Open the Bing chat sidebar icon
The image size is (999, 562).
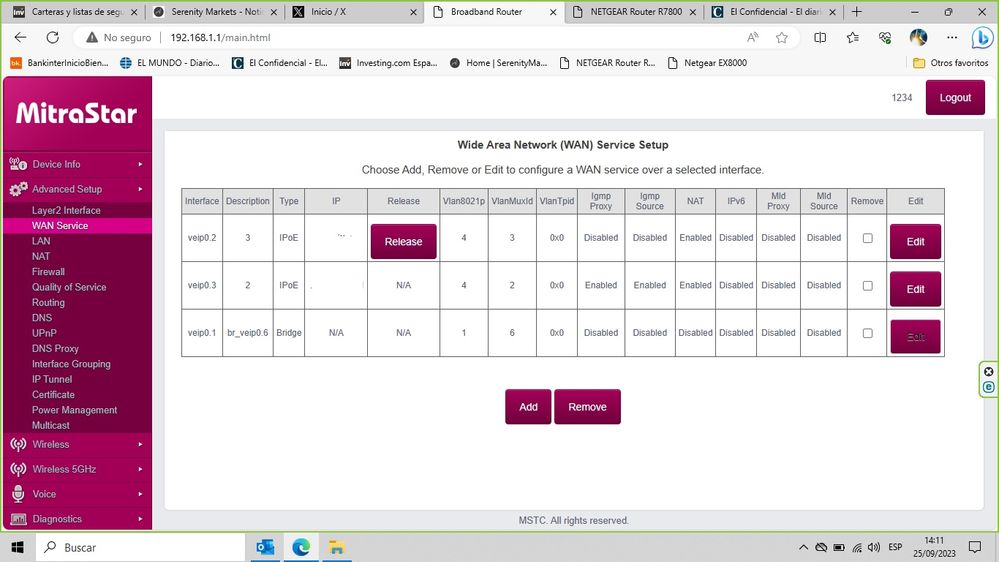982,38
